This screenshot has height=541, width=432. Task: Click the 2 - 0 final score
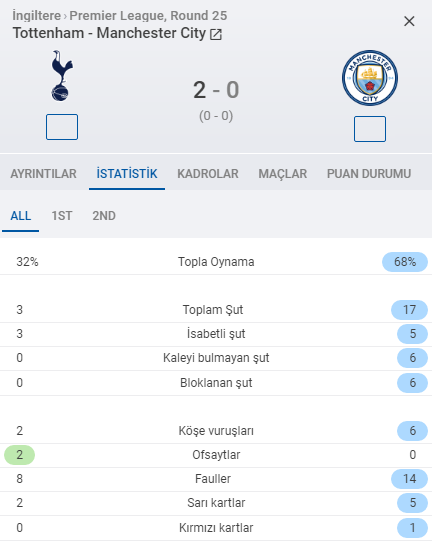tap(216, 90)
